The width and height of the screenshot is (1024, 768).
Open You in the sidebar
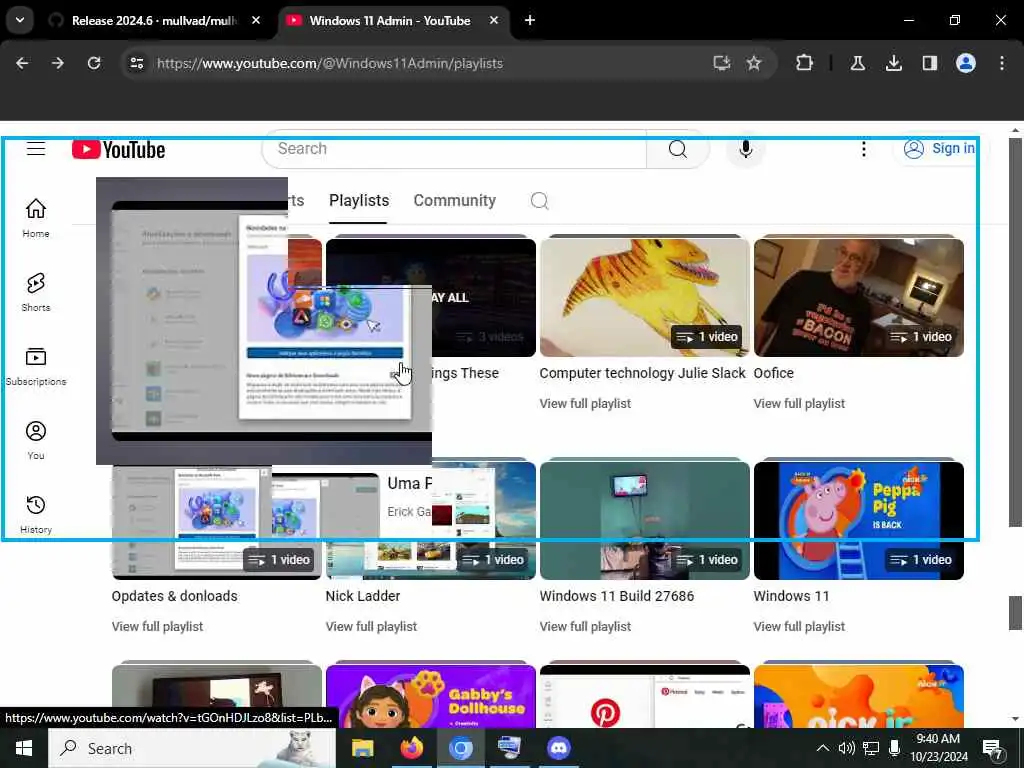[36, 440]
